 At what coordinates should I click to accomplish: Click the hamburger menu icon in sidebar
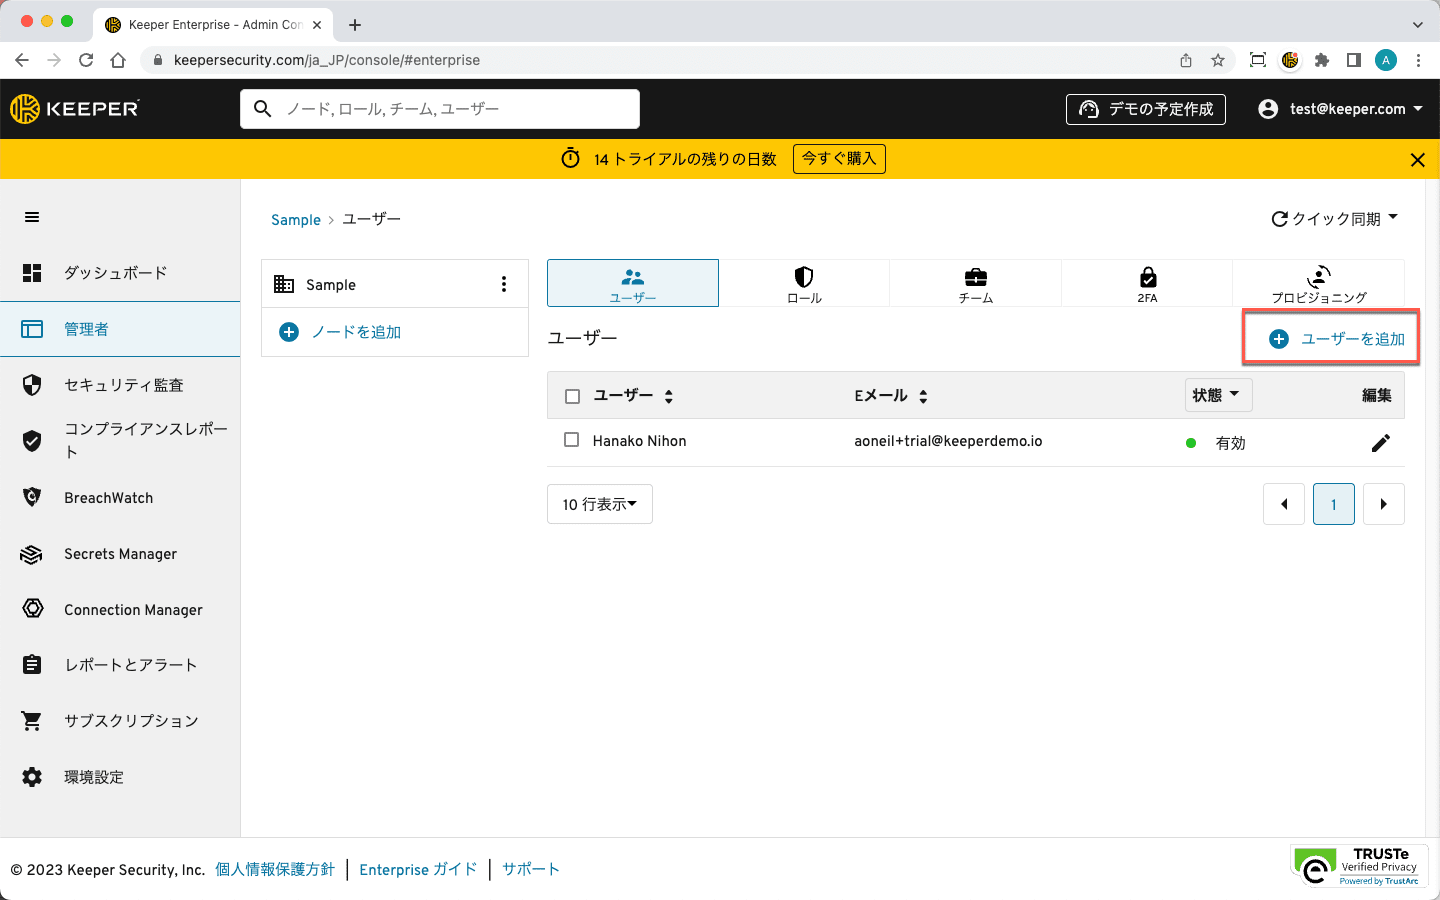[x=32, y=218]
